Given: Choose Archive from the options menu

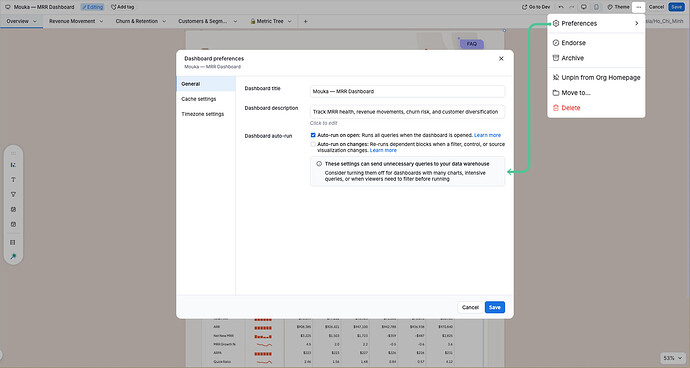Looking at the screenshot, I should [x=596, y=58].
